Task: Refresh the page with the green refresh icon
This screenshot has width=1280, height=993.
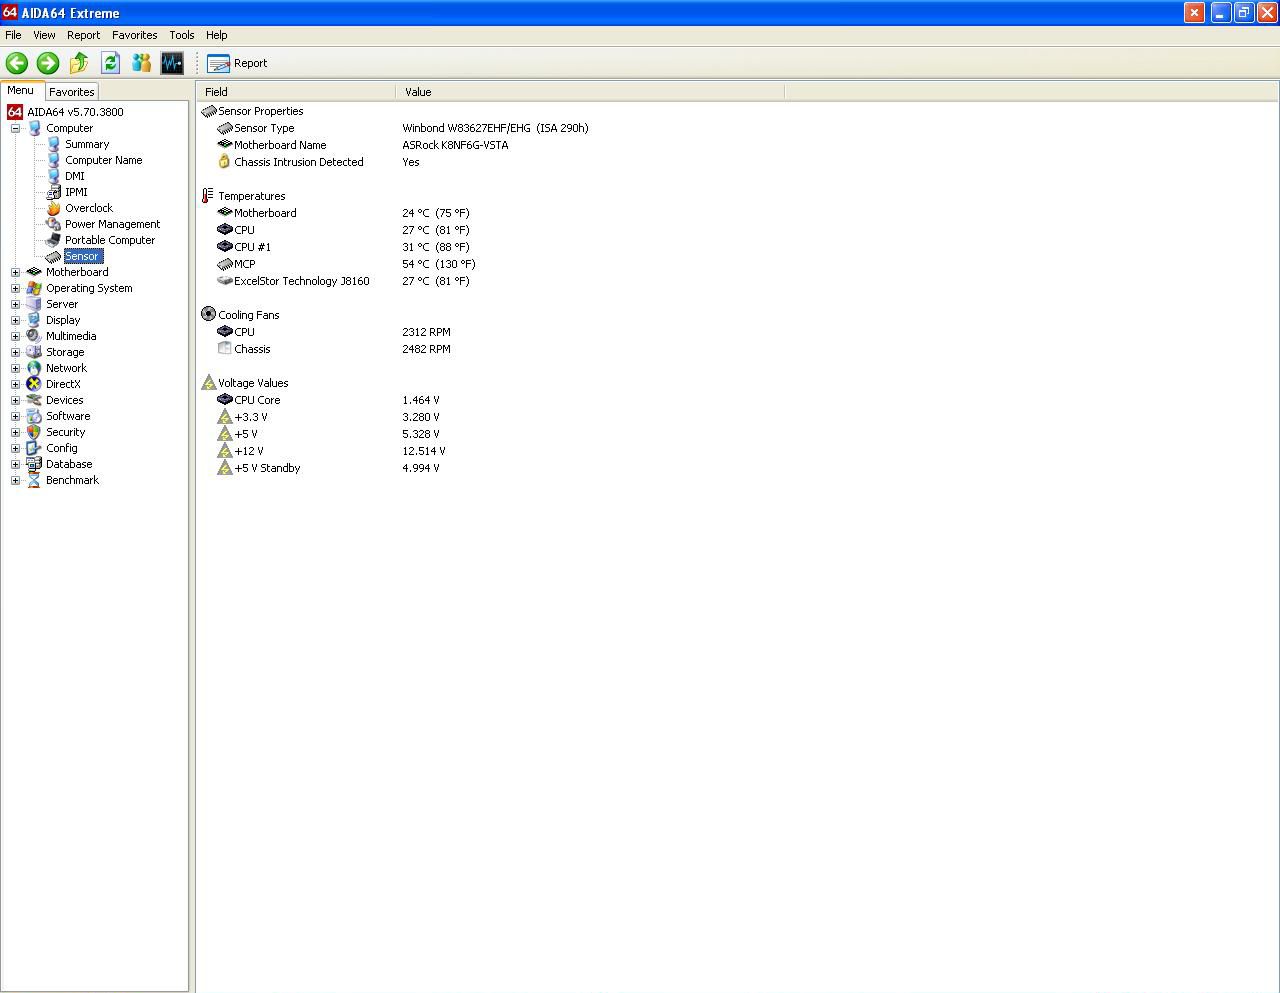Action: [110, 63]
